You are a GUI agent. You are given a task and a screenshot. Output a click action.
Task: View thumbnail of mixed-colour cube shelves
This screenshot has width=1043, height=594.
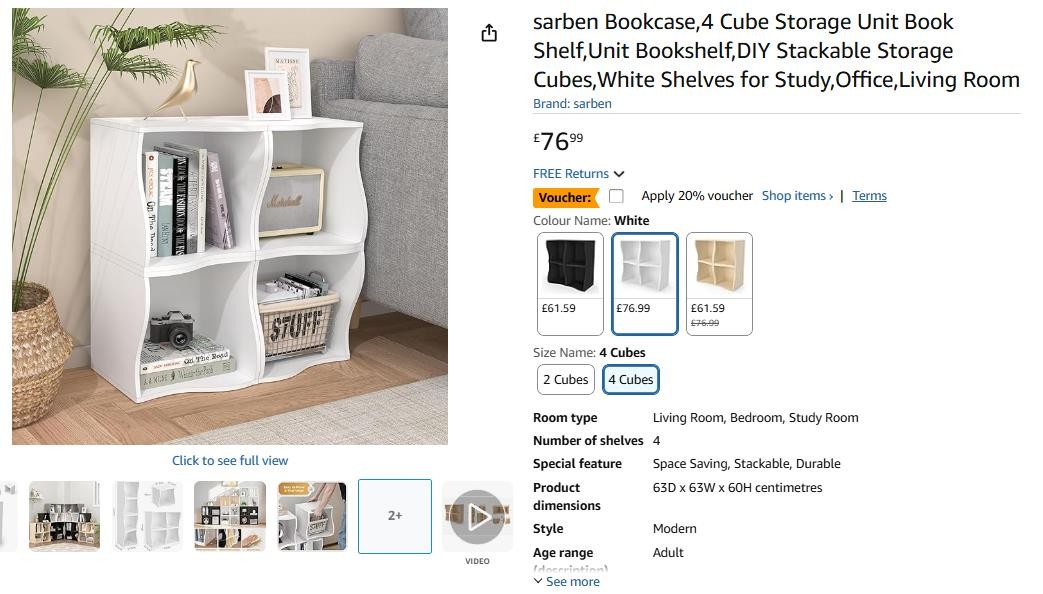point(64,516)
